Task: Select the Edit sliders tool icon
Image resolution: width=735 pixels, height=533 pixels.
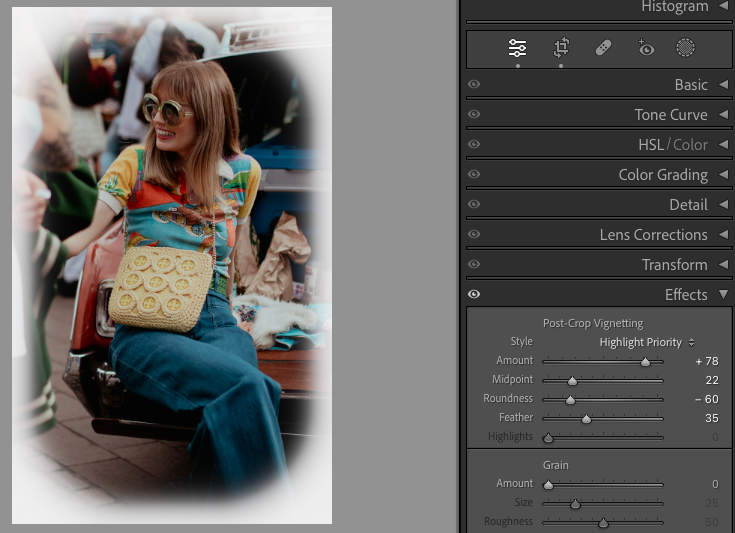Action: (x=517, y=48)
